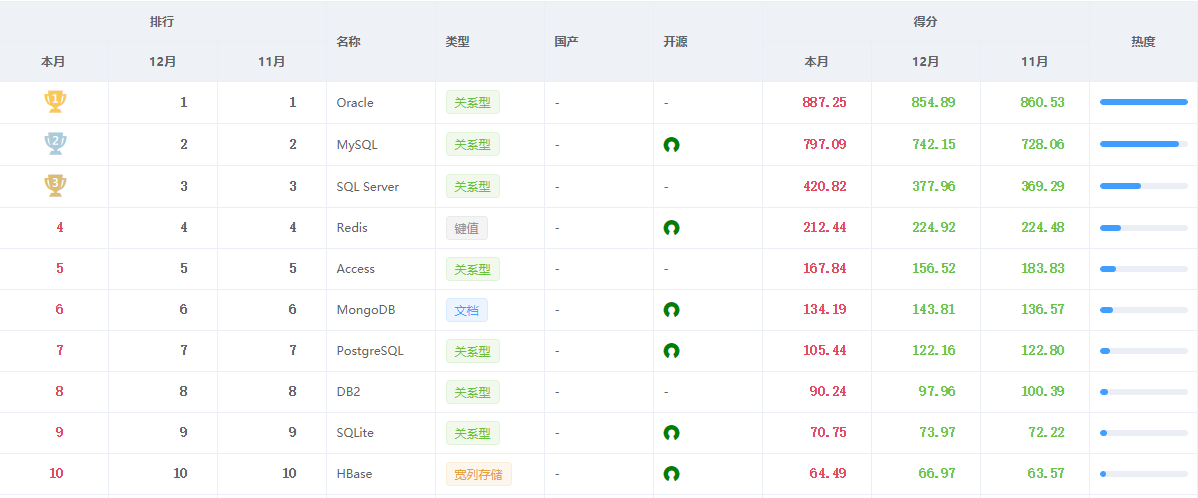Image resolution: width=1198 pixels, height=498 pixels.
Task: Click the open source icon in HBase row
Action: point(672,474)
